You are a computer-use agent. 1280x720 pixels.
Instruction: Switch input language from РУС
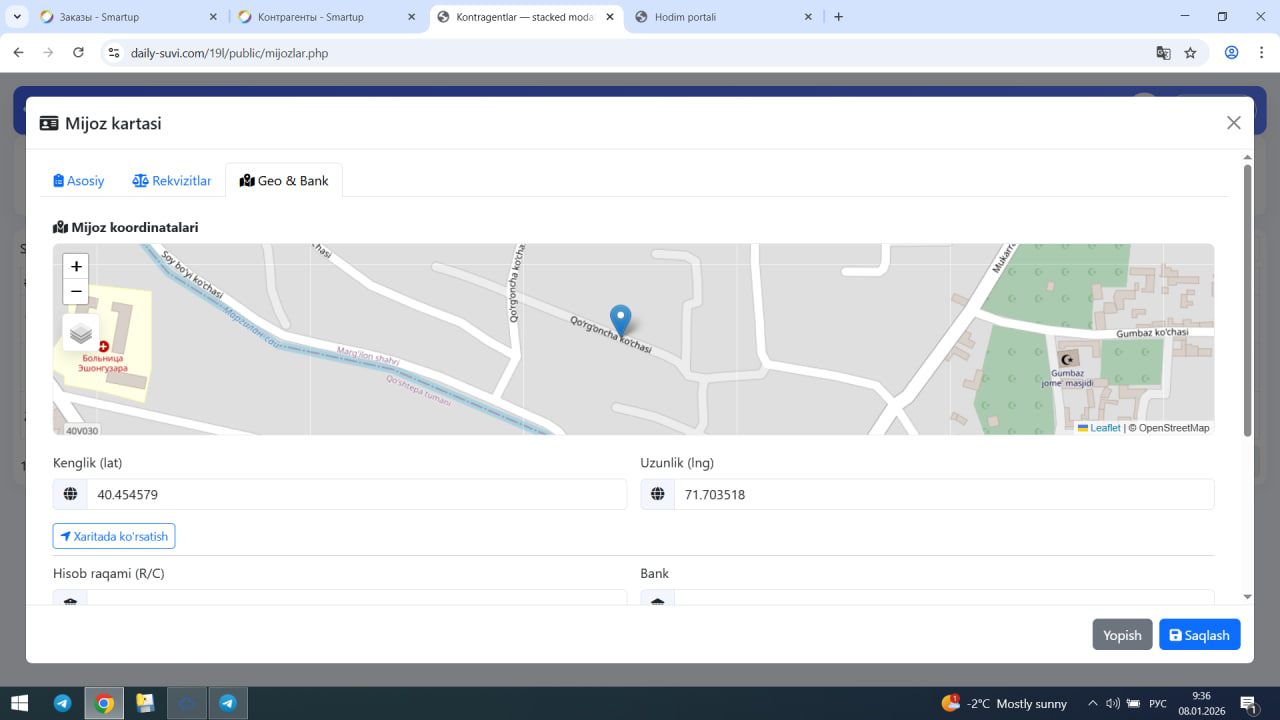(x=1158, y=703)
